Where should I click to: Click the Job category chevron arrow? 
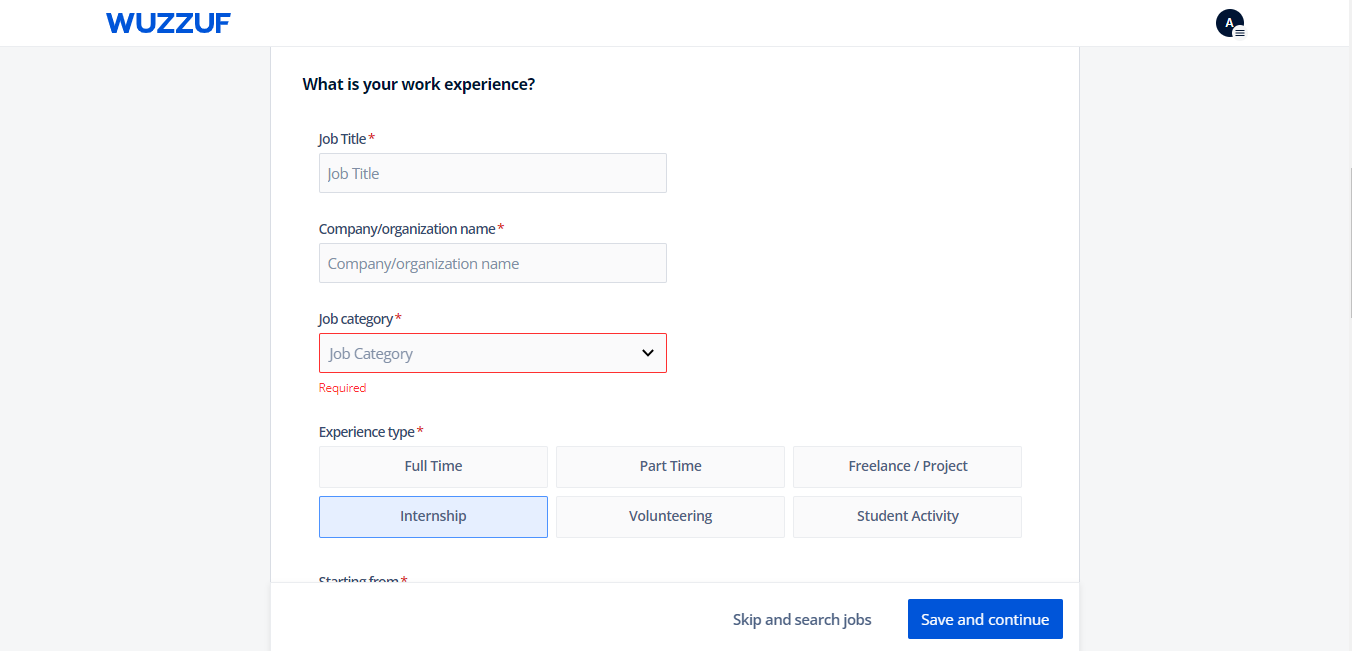pos(647,353)
